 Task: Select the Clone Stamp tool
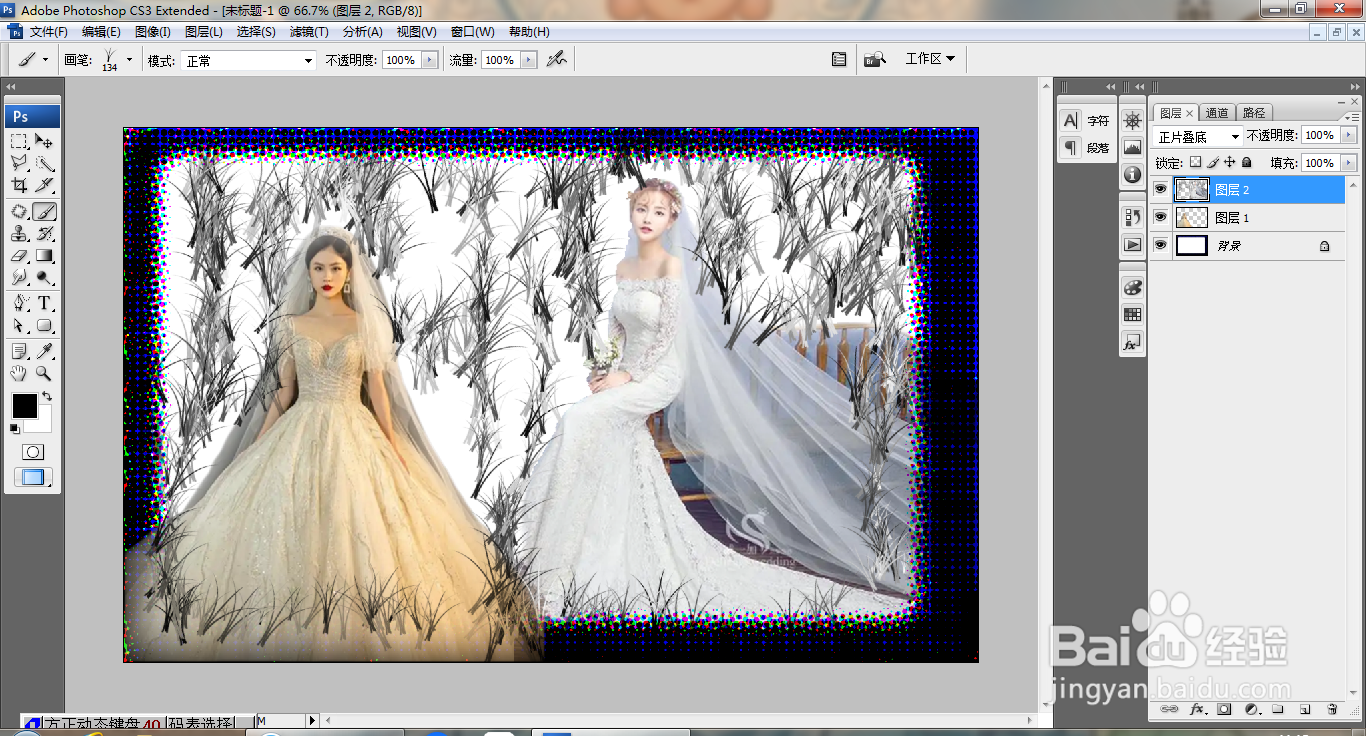tap(19, 234)
